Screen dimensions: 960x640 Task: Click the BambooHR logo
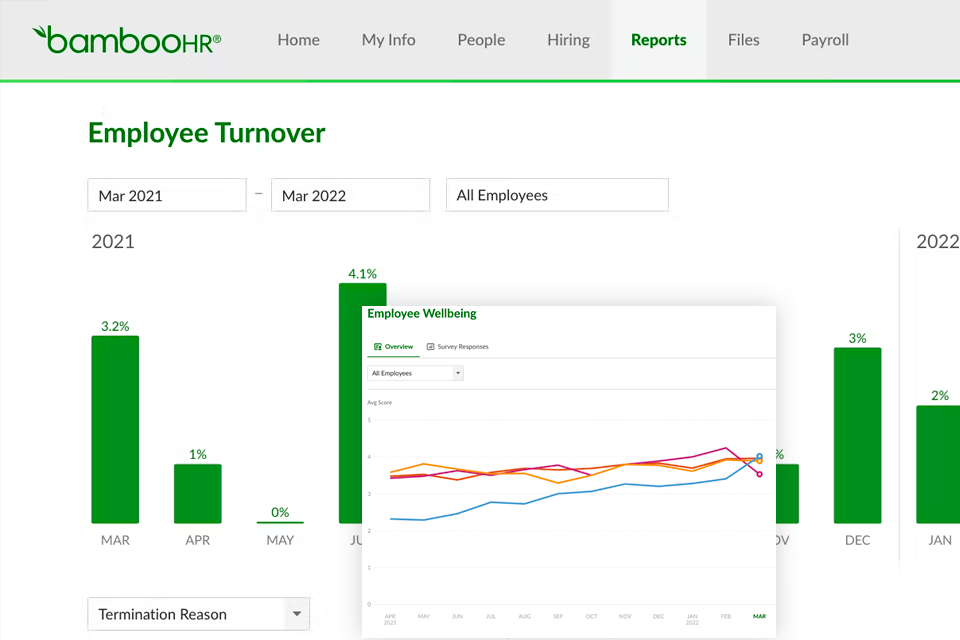(x=126, y=40)
